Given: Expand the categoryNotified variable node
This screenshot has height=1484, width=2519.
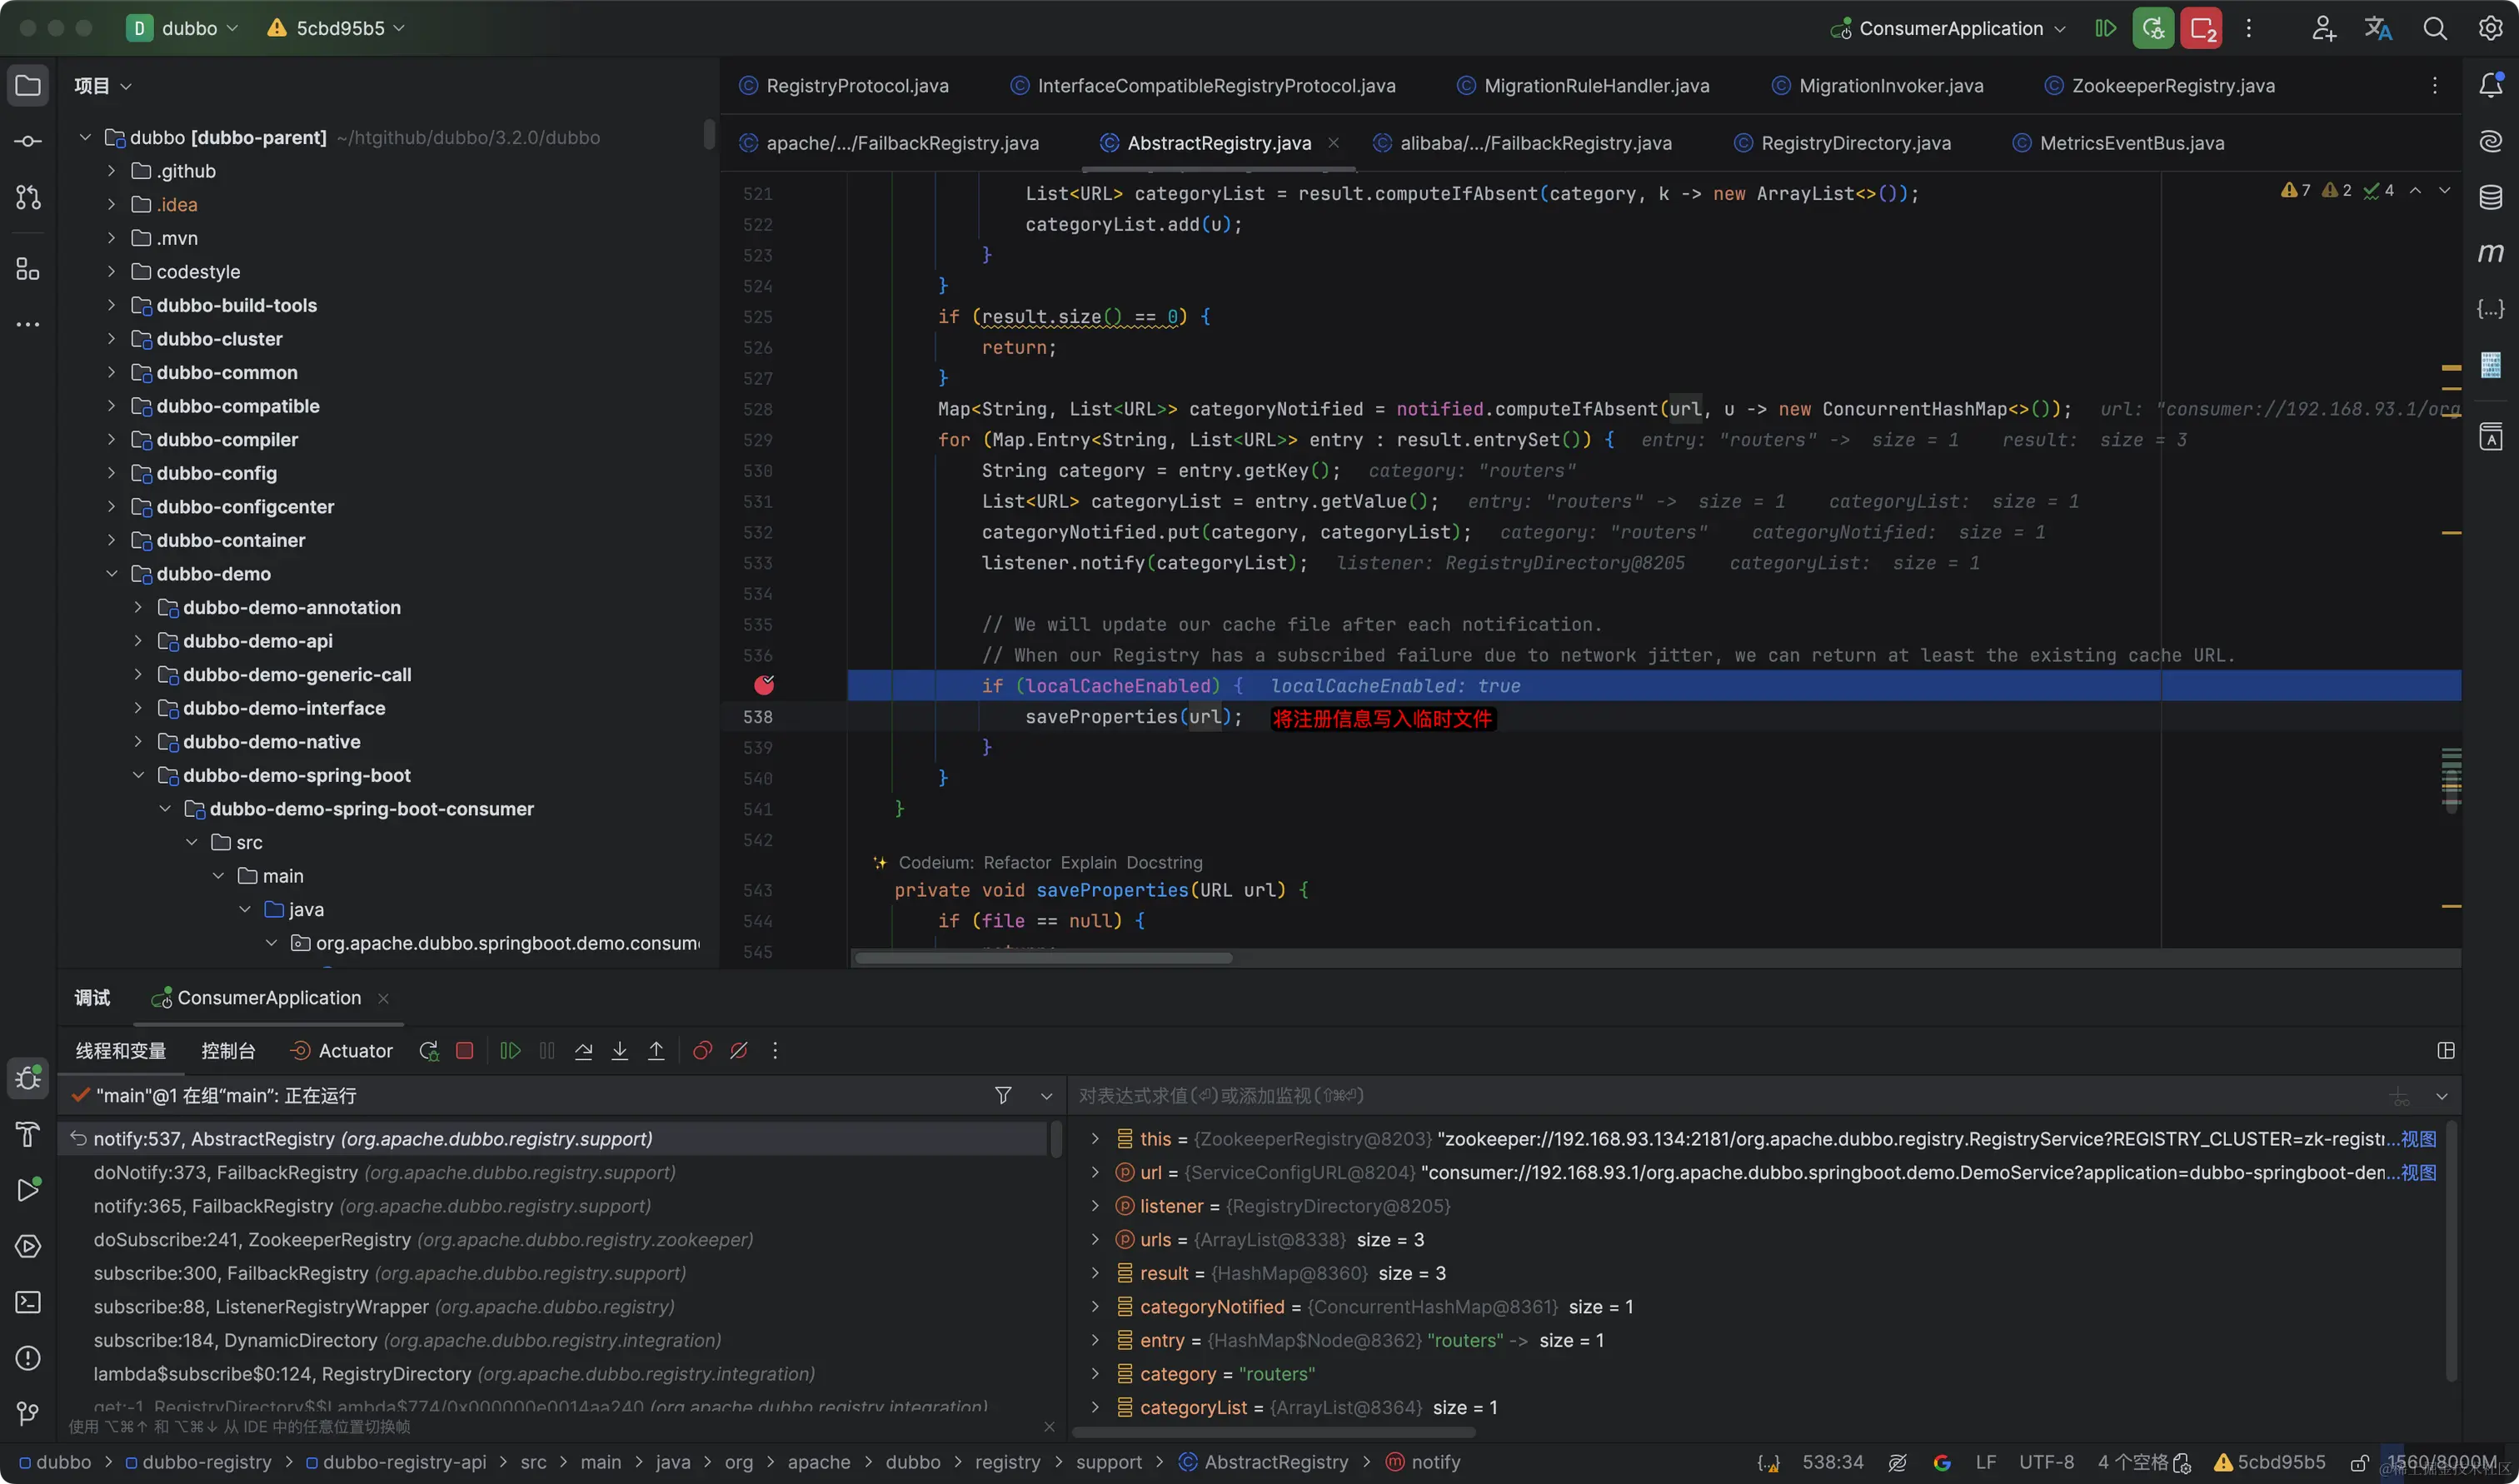Looking at the screenshot, I should point(1095,1307).
